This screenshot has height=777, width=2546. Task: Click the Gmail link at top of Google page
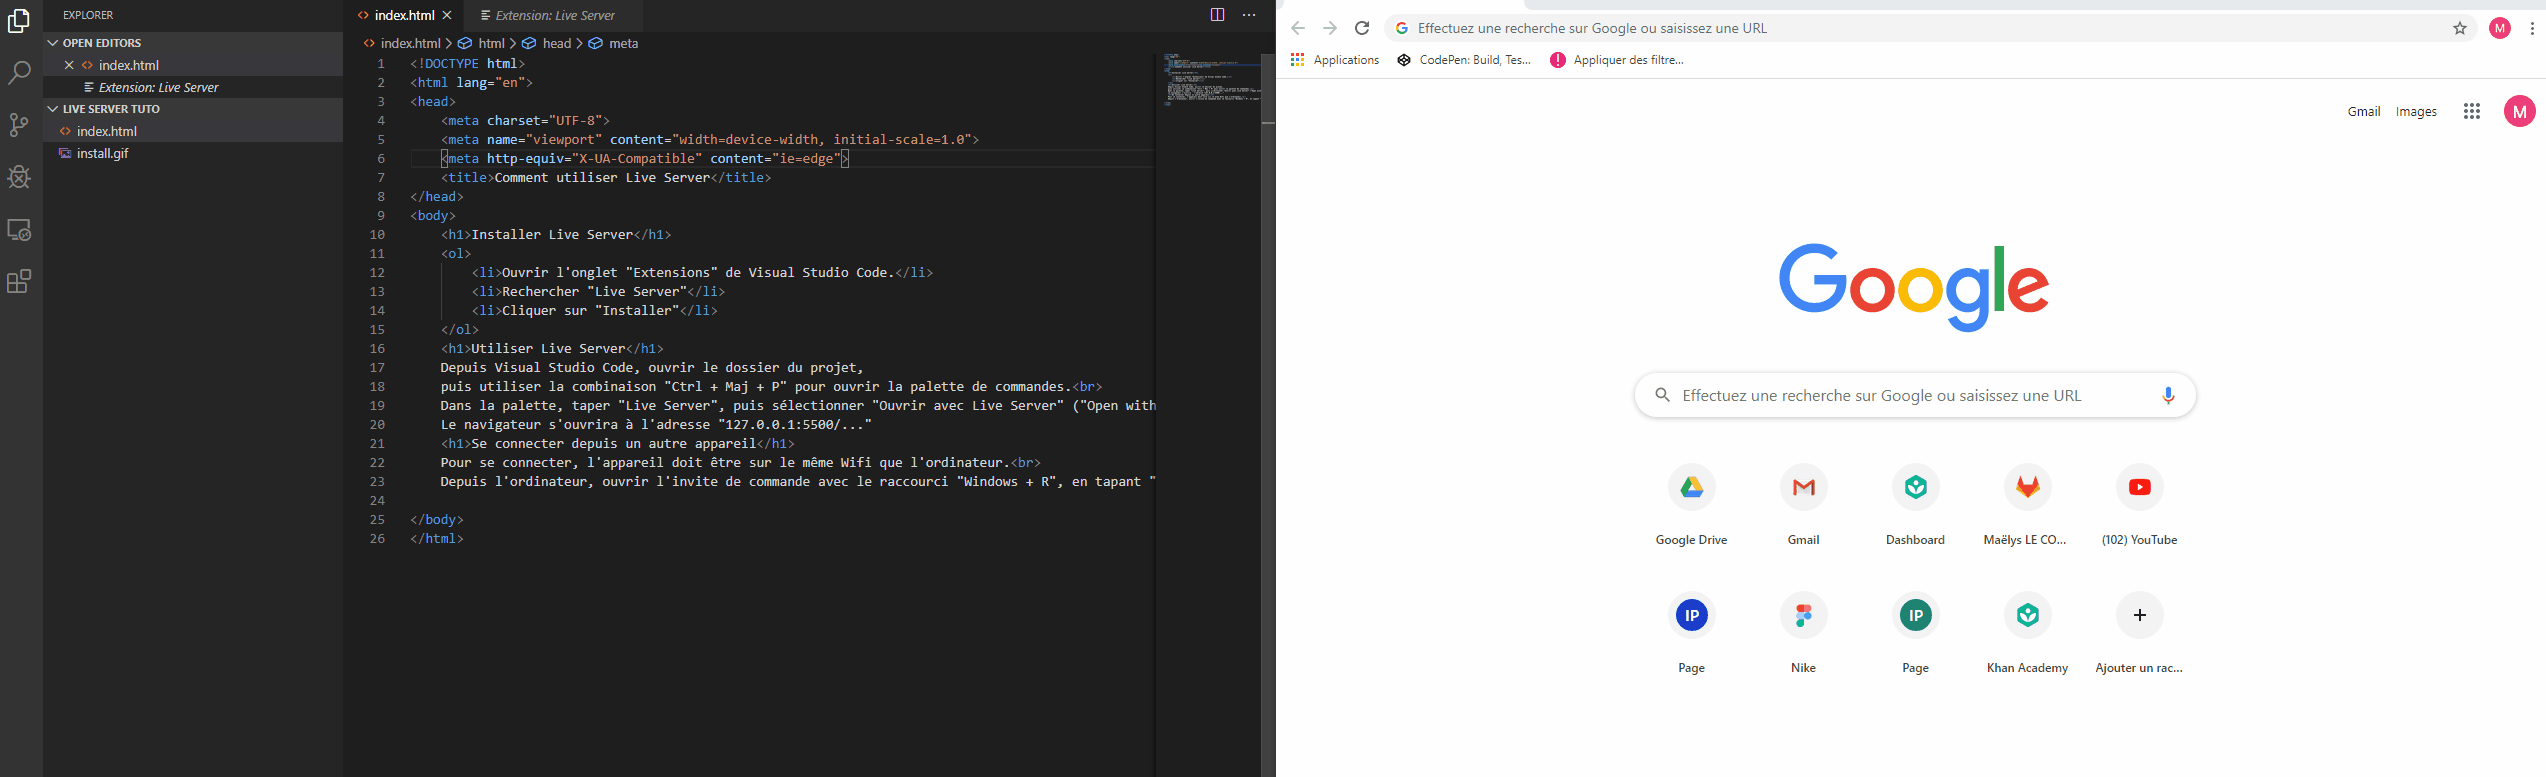[2364, 111]
